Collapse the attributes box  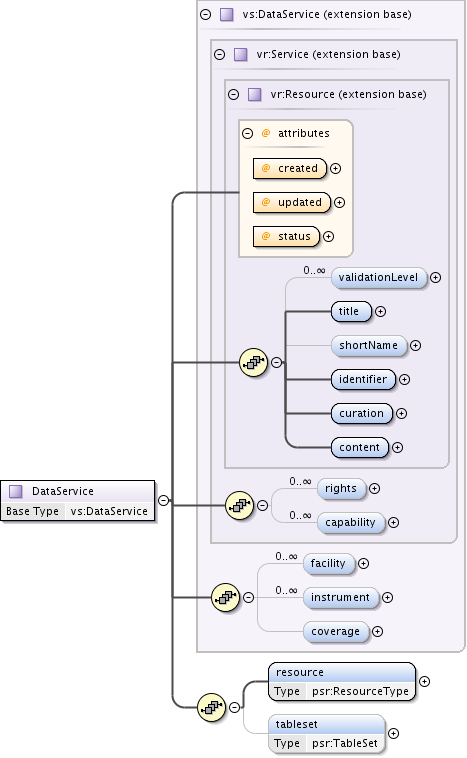click(x=248, y=133)
